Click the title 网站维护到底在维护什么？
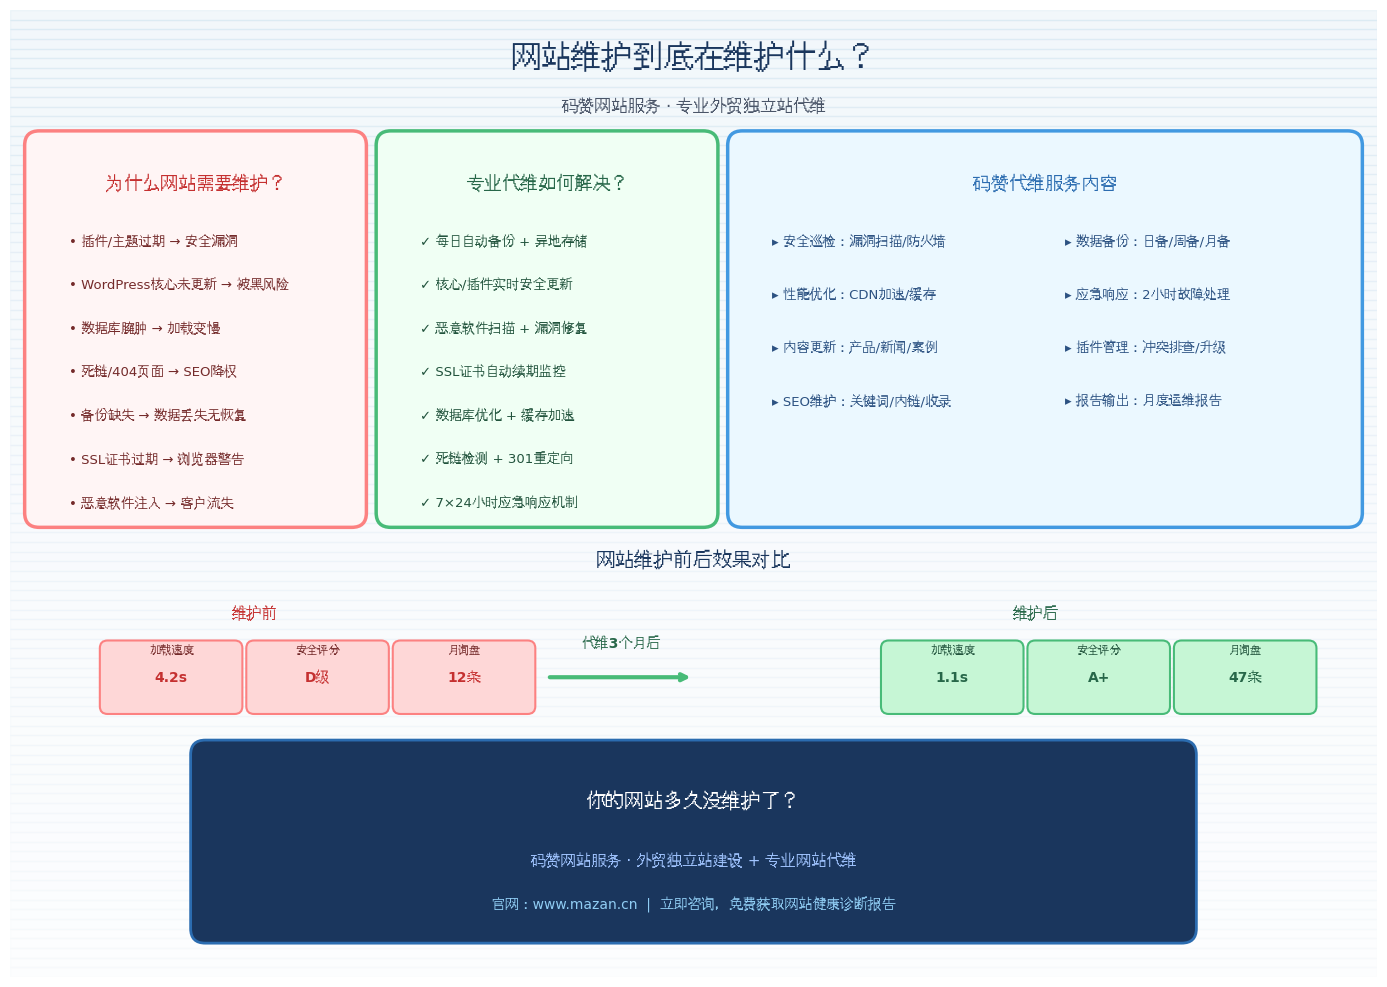The image size is (1387, 987). [x=692, y=57]
